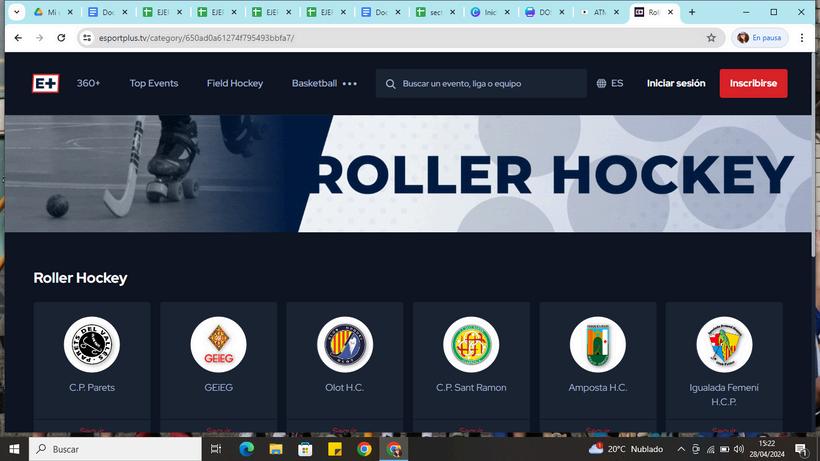Screen dimensions: 820x461
Task: Click the Amposta H.C. team name
Action: pos(598,387)
